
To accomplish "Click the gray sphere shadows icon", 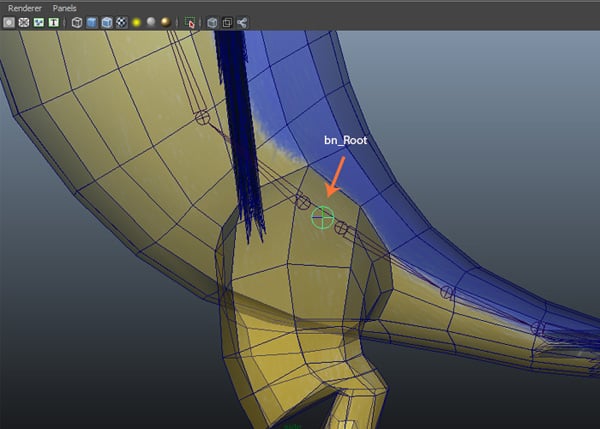I will (x=151, y=22).
